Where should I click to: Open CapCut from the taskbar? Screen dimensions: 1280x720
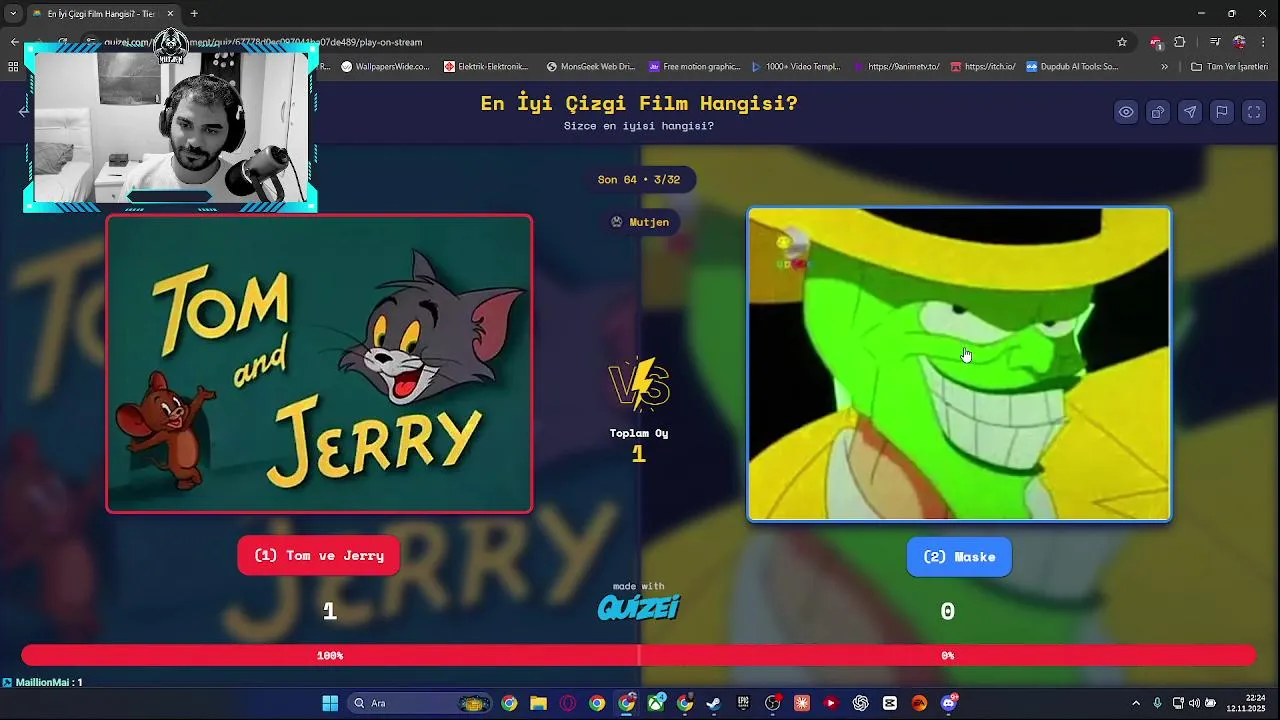890,703
